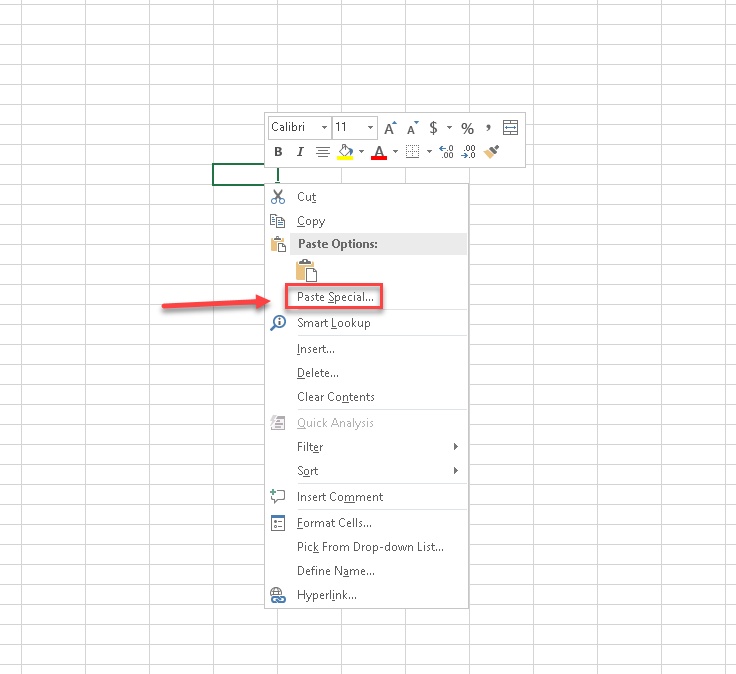Open the fill color dropdown arrow
Image resolution: width=736 pixels, height=674 pixels.
pos(361,151)
